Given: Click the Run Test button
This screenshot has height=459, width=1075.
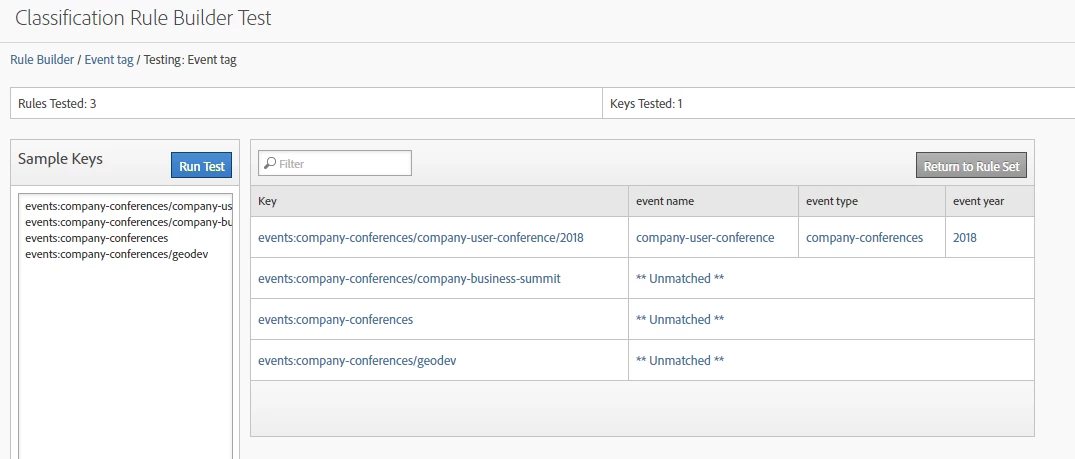Looking at the screenshot, I should [x=201, y=166].
